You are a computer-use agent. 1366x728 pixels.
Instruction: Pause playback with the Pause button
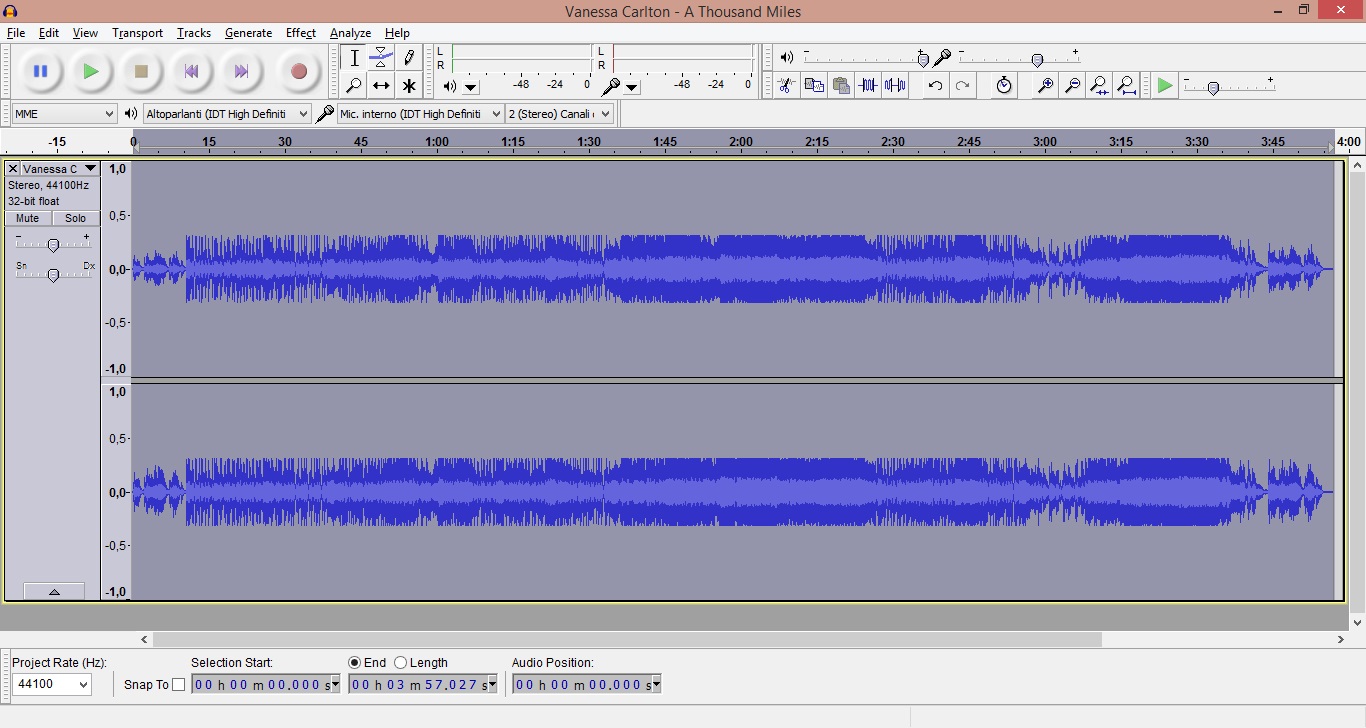(41, 71)
